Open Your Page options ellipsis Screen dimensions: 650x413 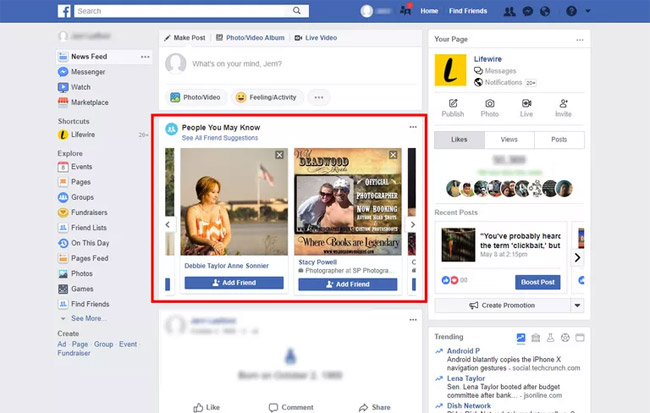(580, 40)
